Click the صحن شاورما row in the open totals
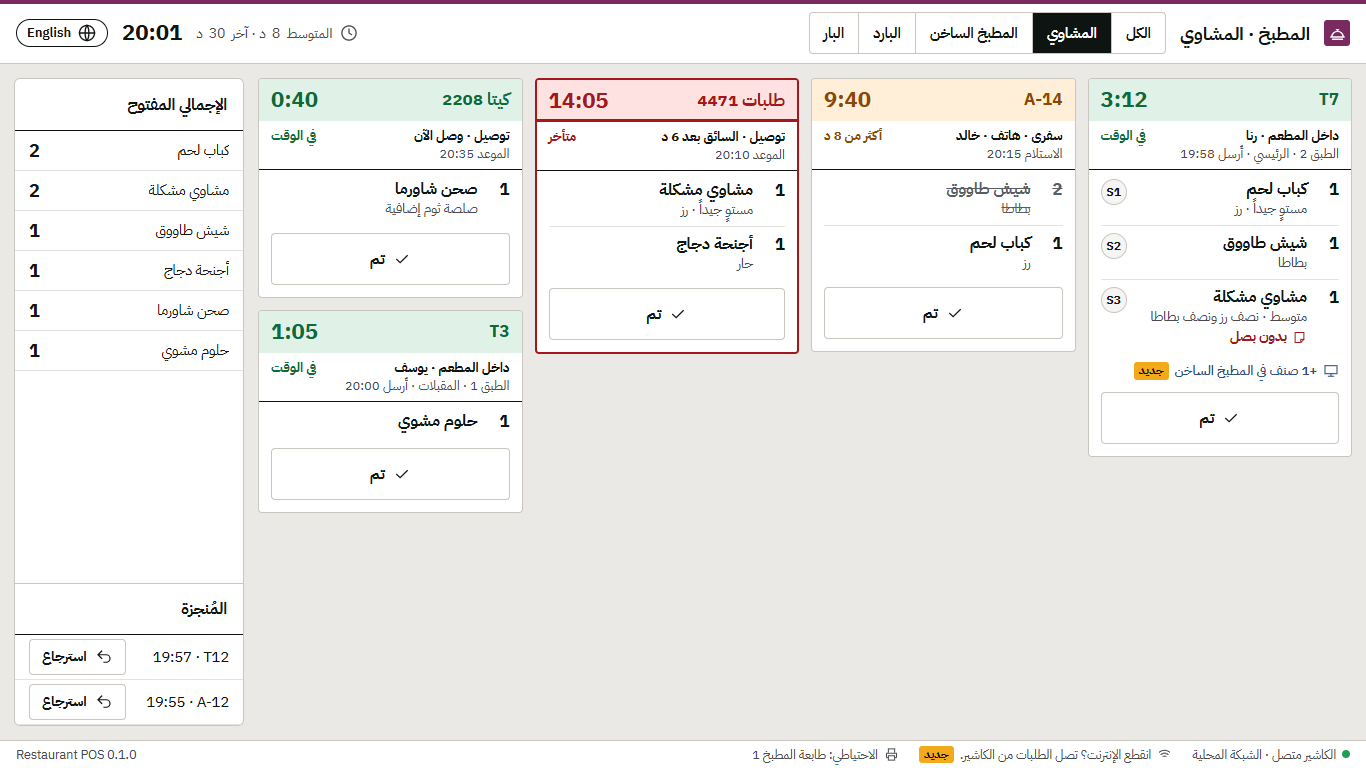 129,311
